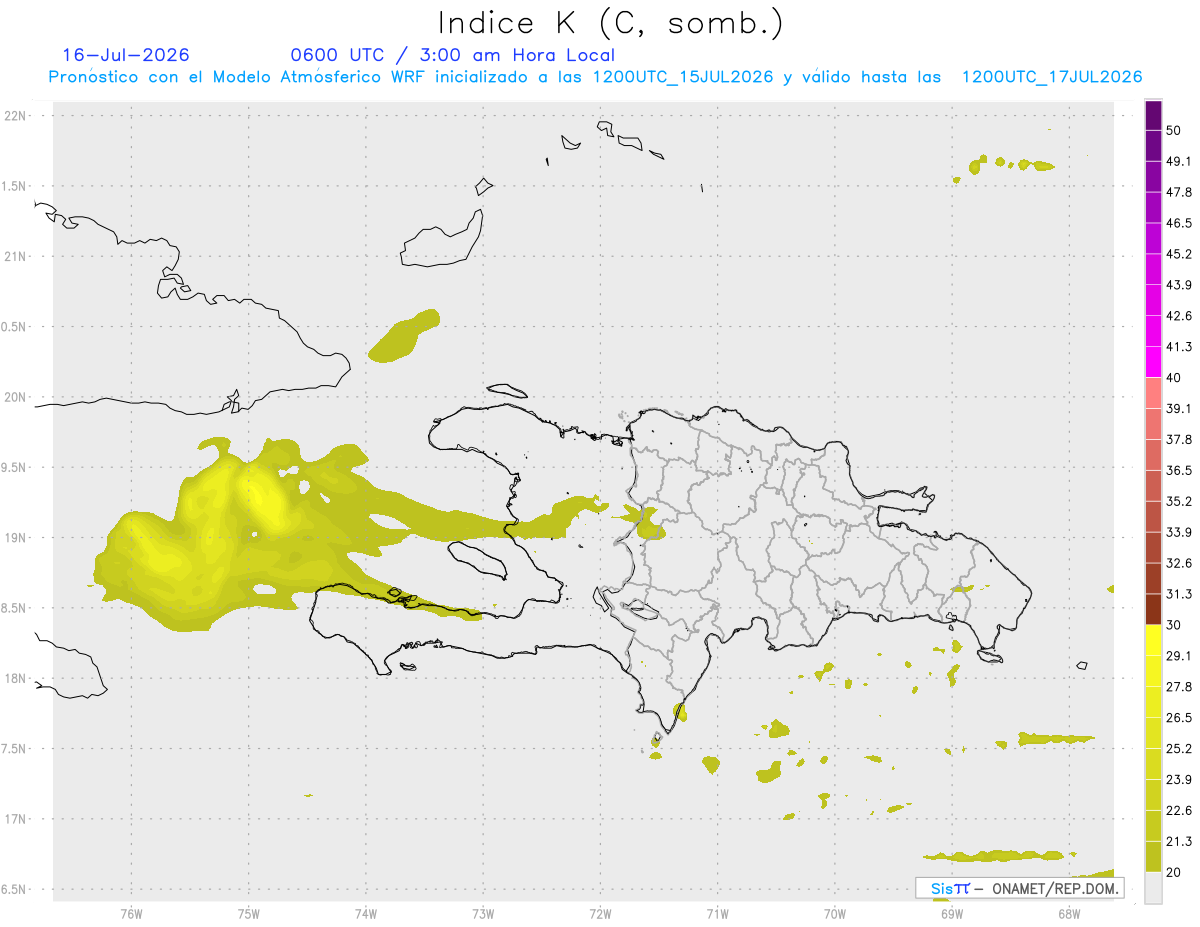Click the '69W' longitude label
1200x927 pixels.
pyautogui.click(x=951, y=914)
